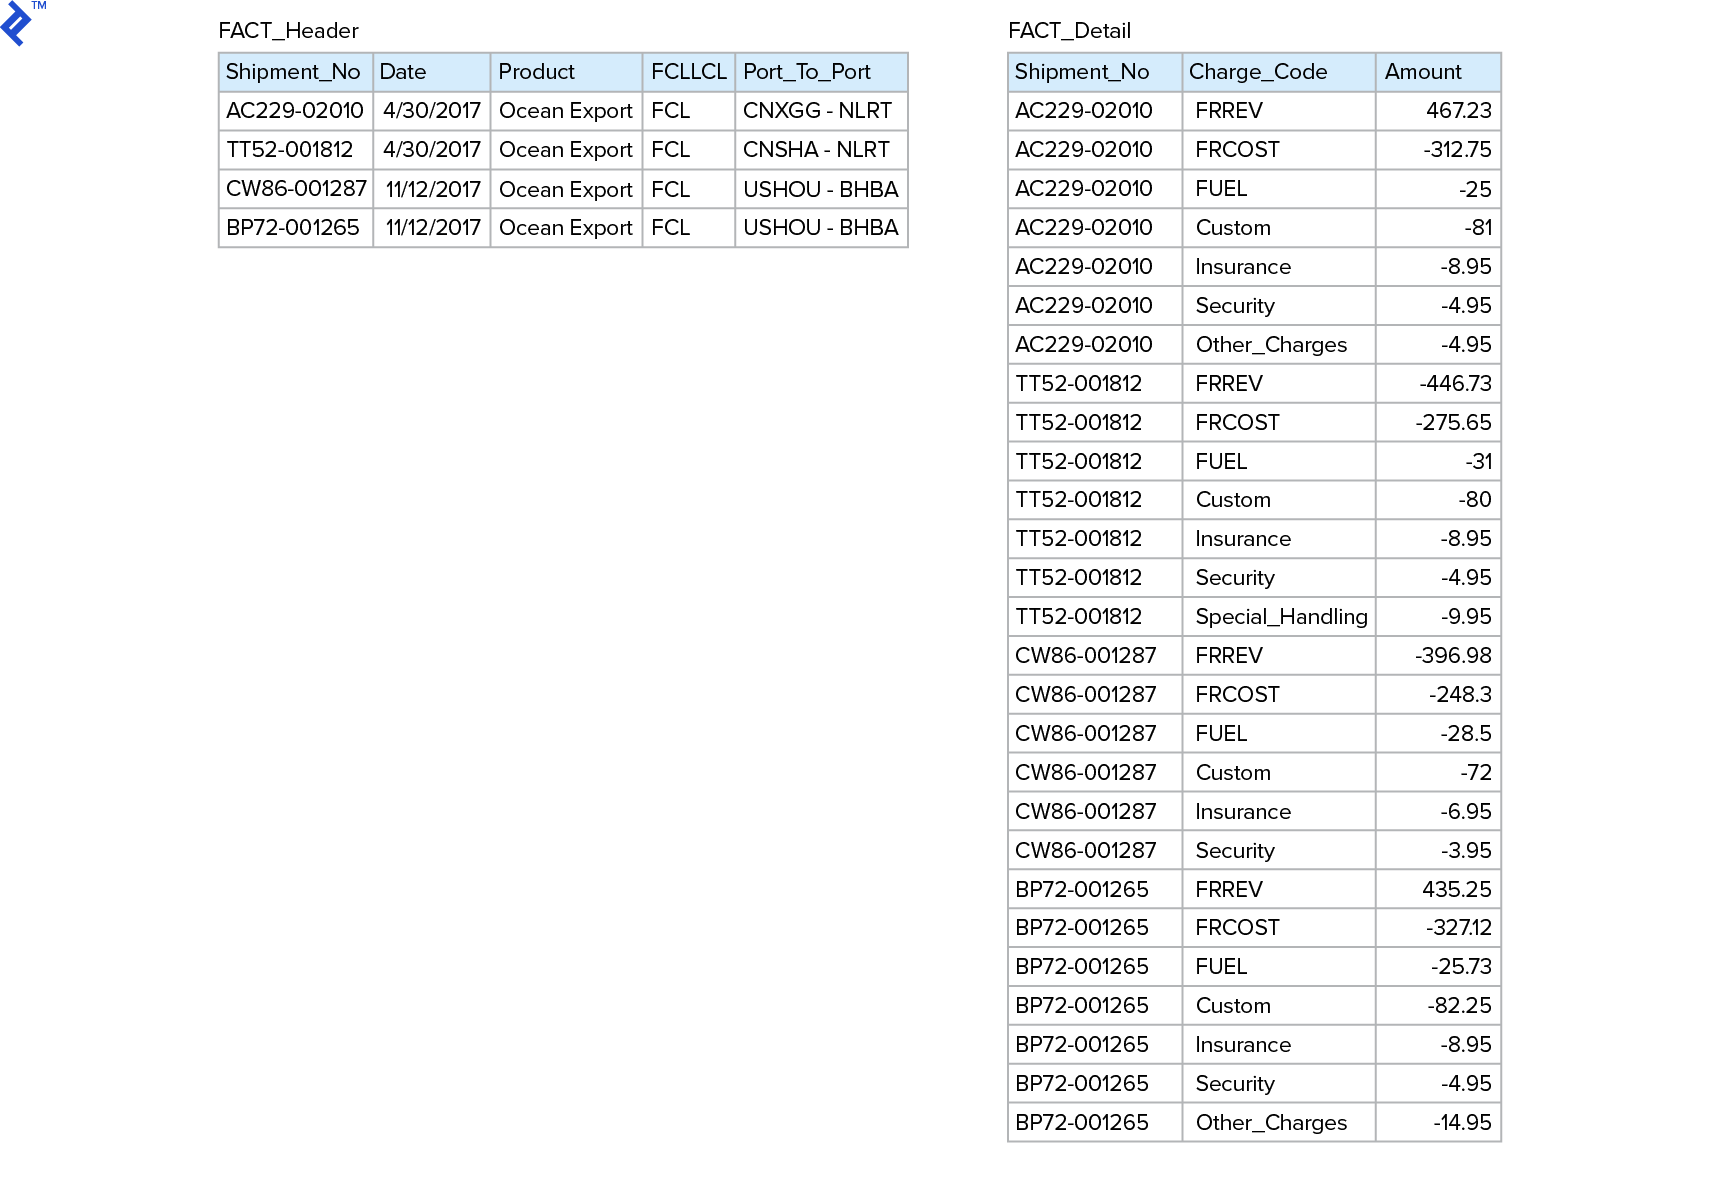Click the FUEL charge cell for CW86-001287
The width and height of the screenshot is (1720, 1186).
(1219, 733)
